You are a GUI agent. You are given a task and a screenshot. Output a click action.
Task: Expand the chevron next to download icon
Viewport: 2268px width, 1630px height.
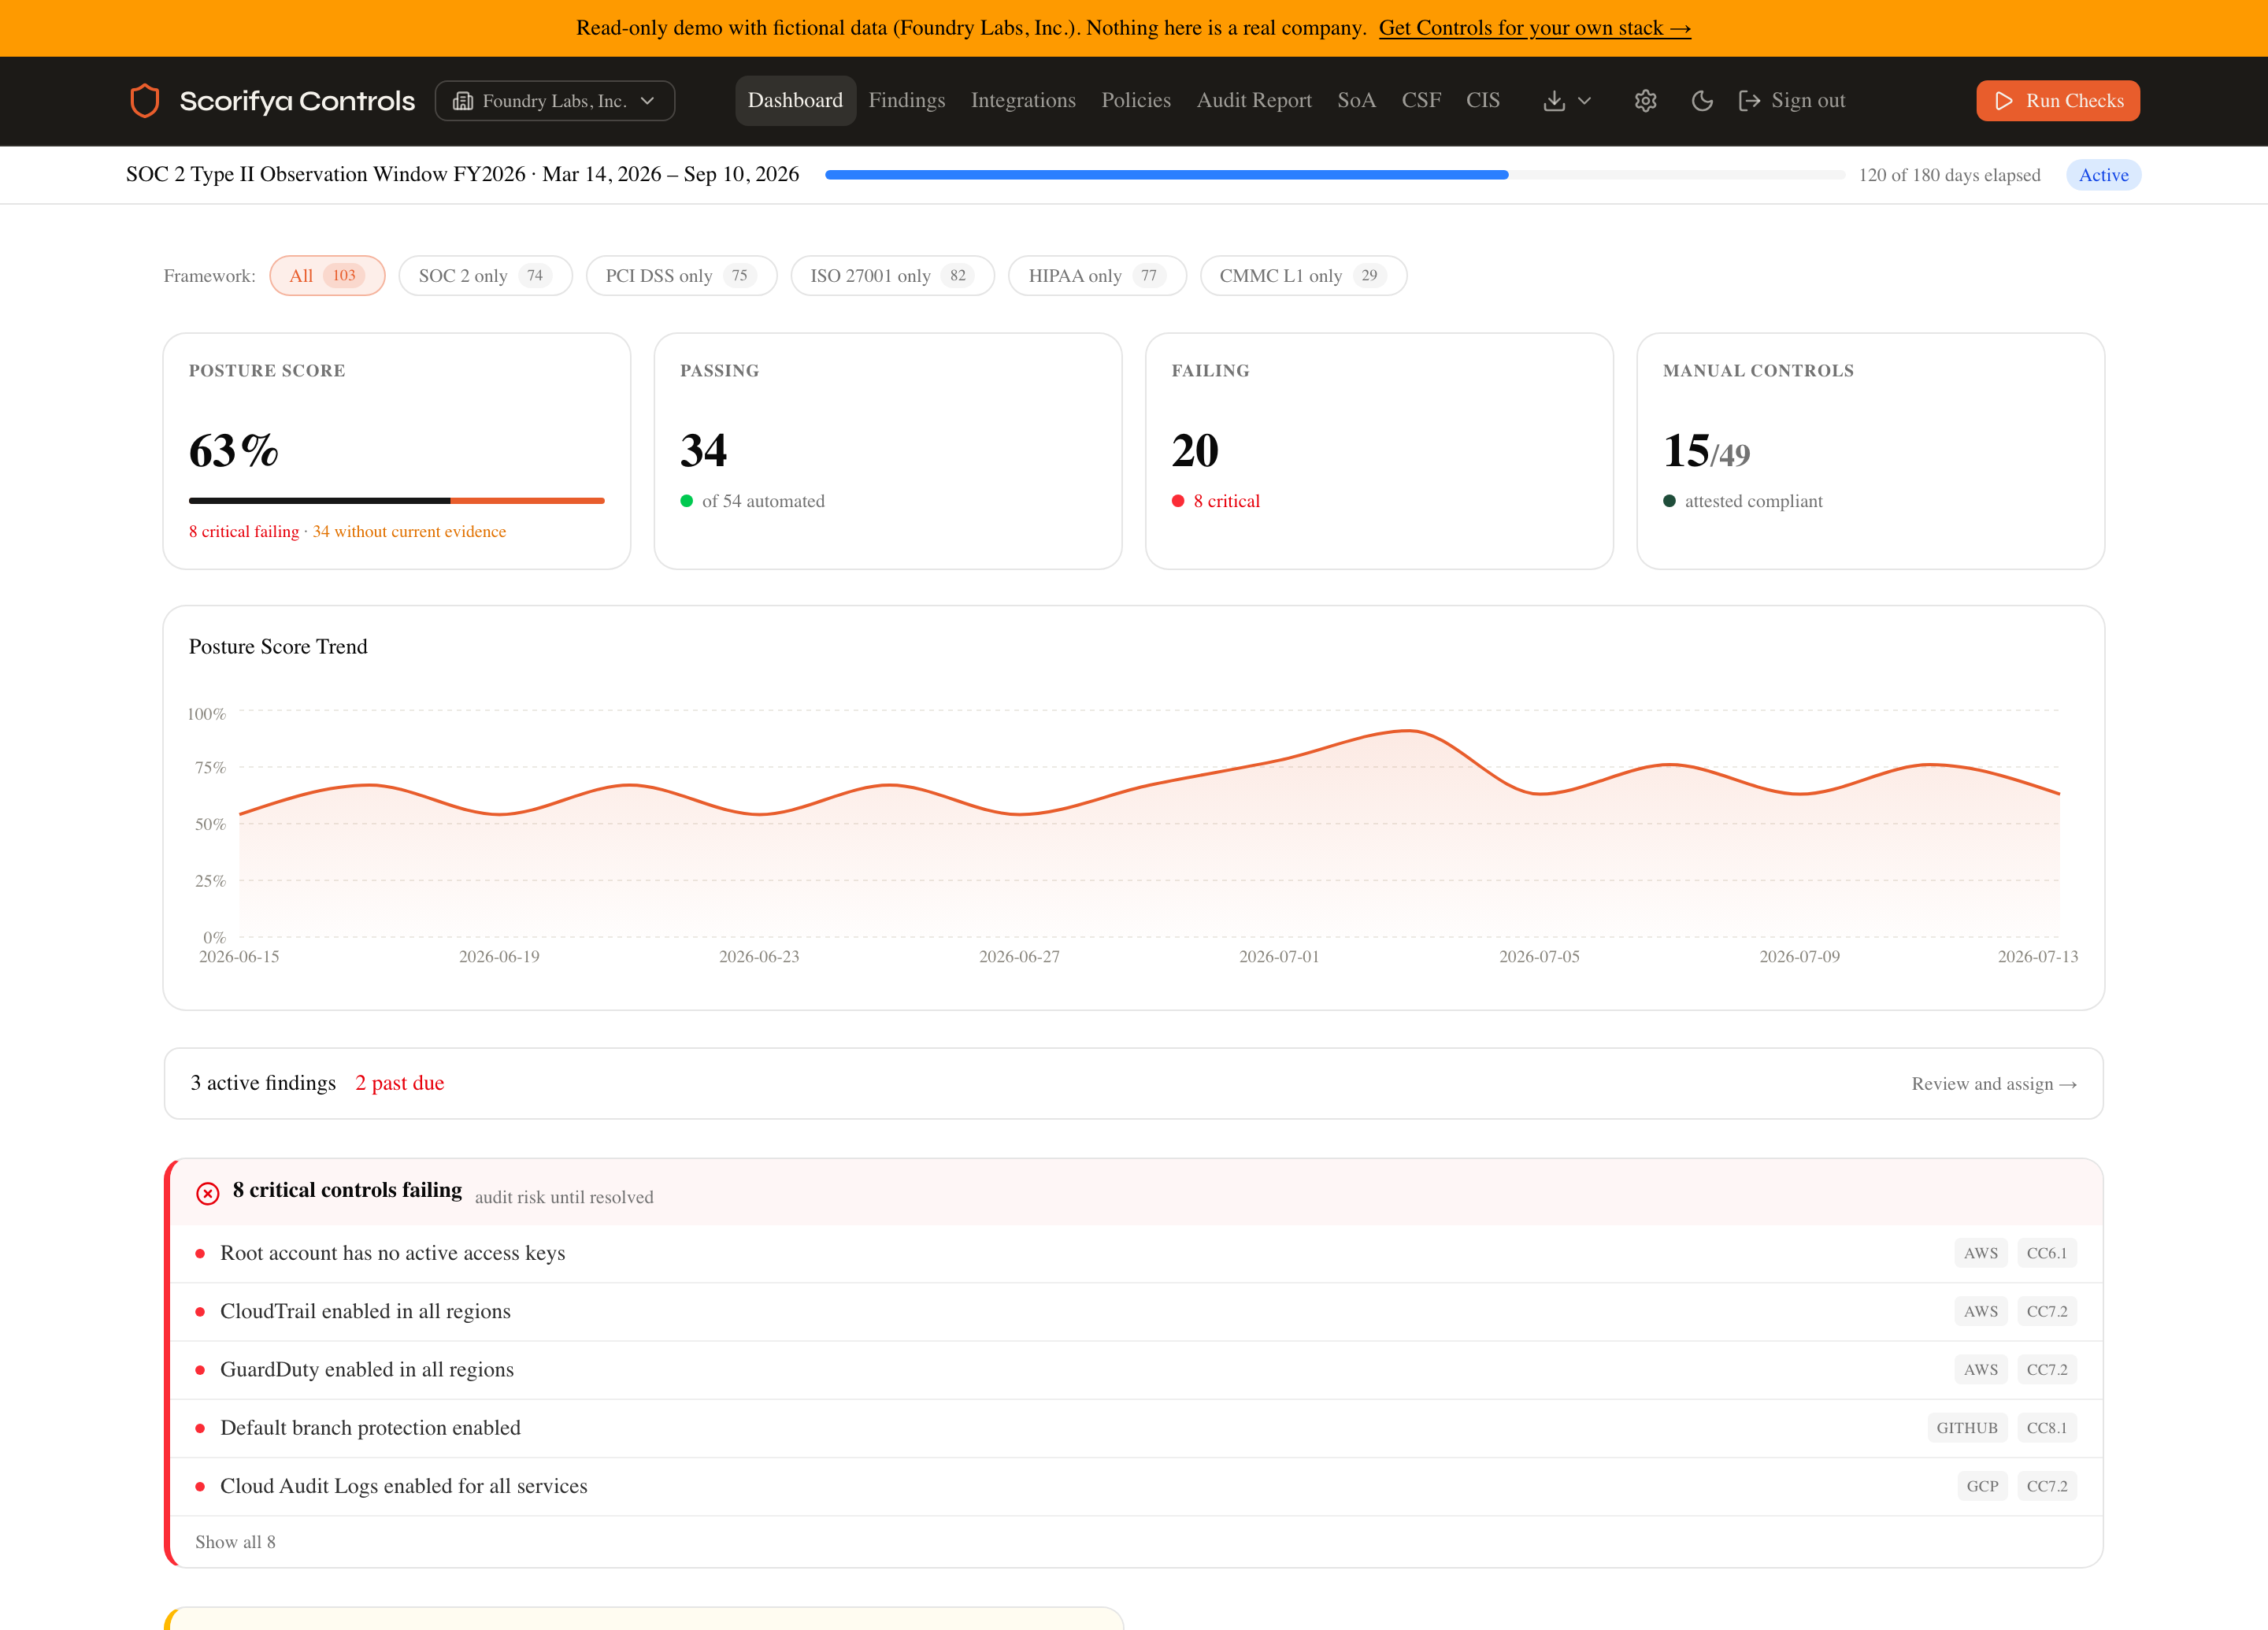(1584, 101)
